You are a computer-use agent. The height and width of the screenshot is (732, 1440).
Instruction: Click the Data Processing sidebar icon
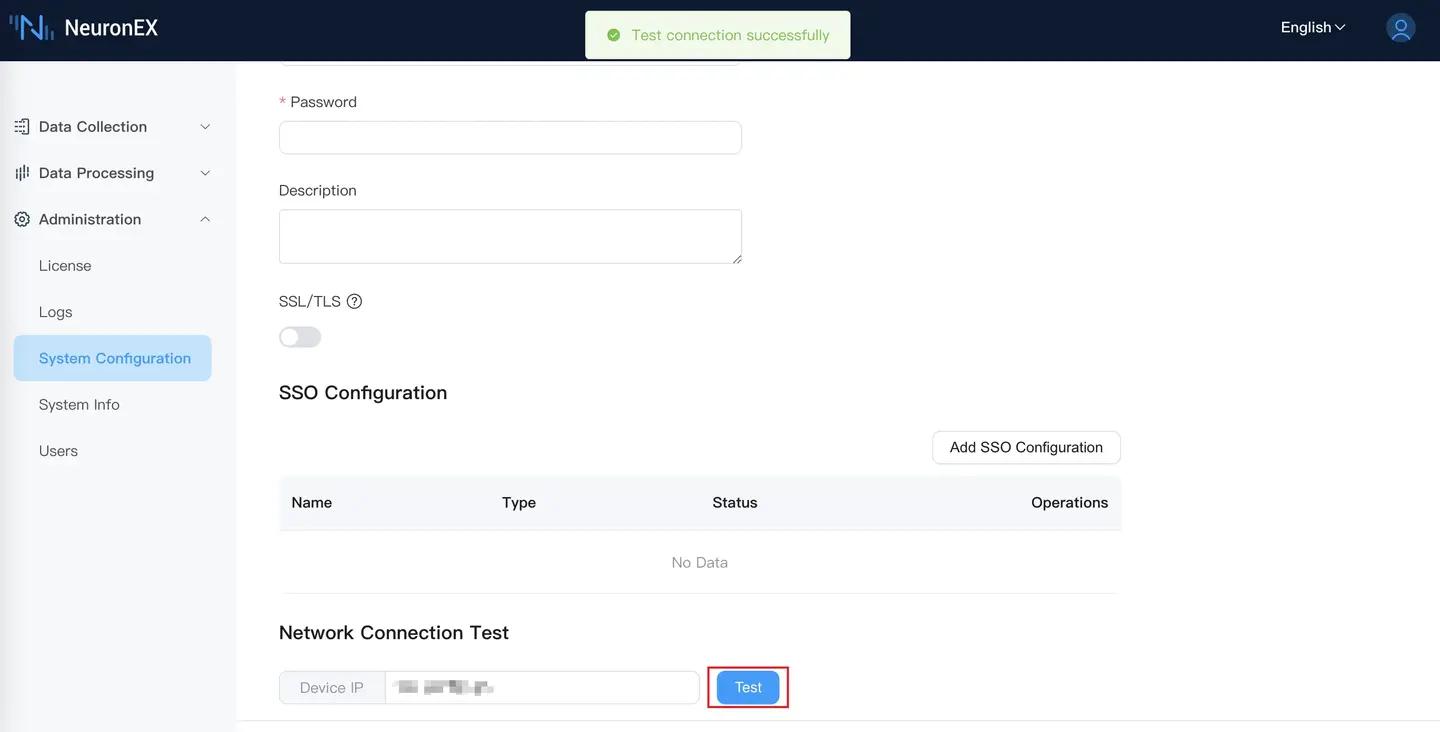[22, 173]
